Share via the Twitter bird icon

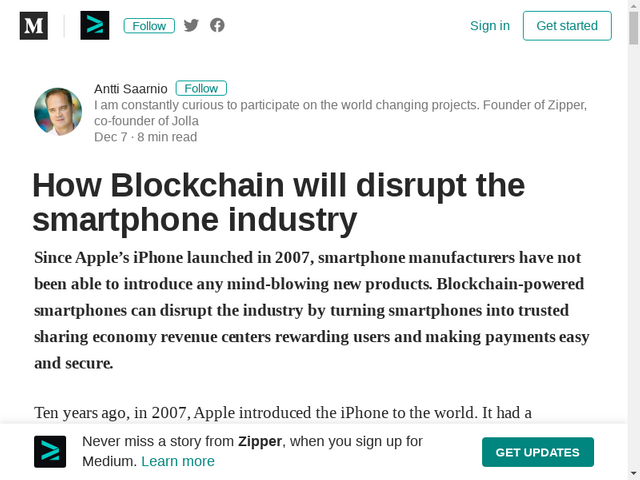pos(191,25)
